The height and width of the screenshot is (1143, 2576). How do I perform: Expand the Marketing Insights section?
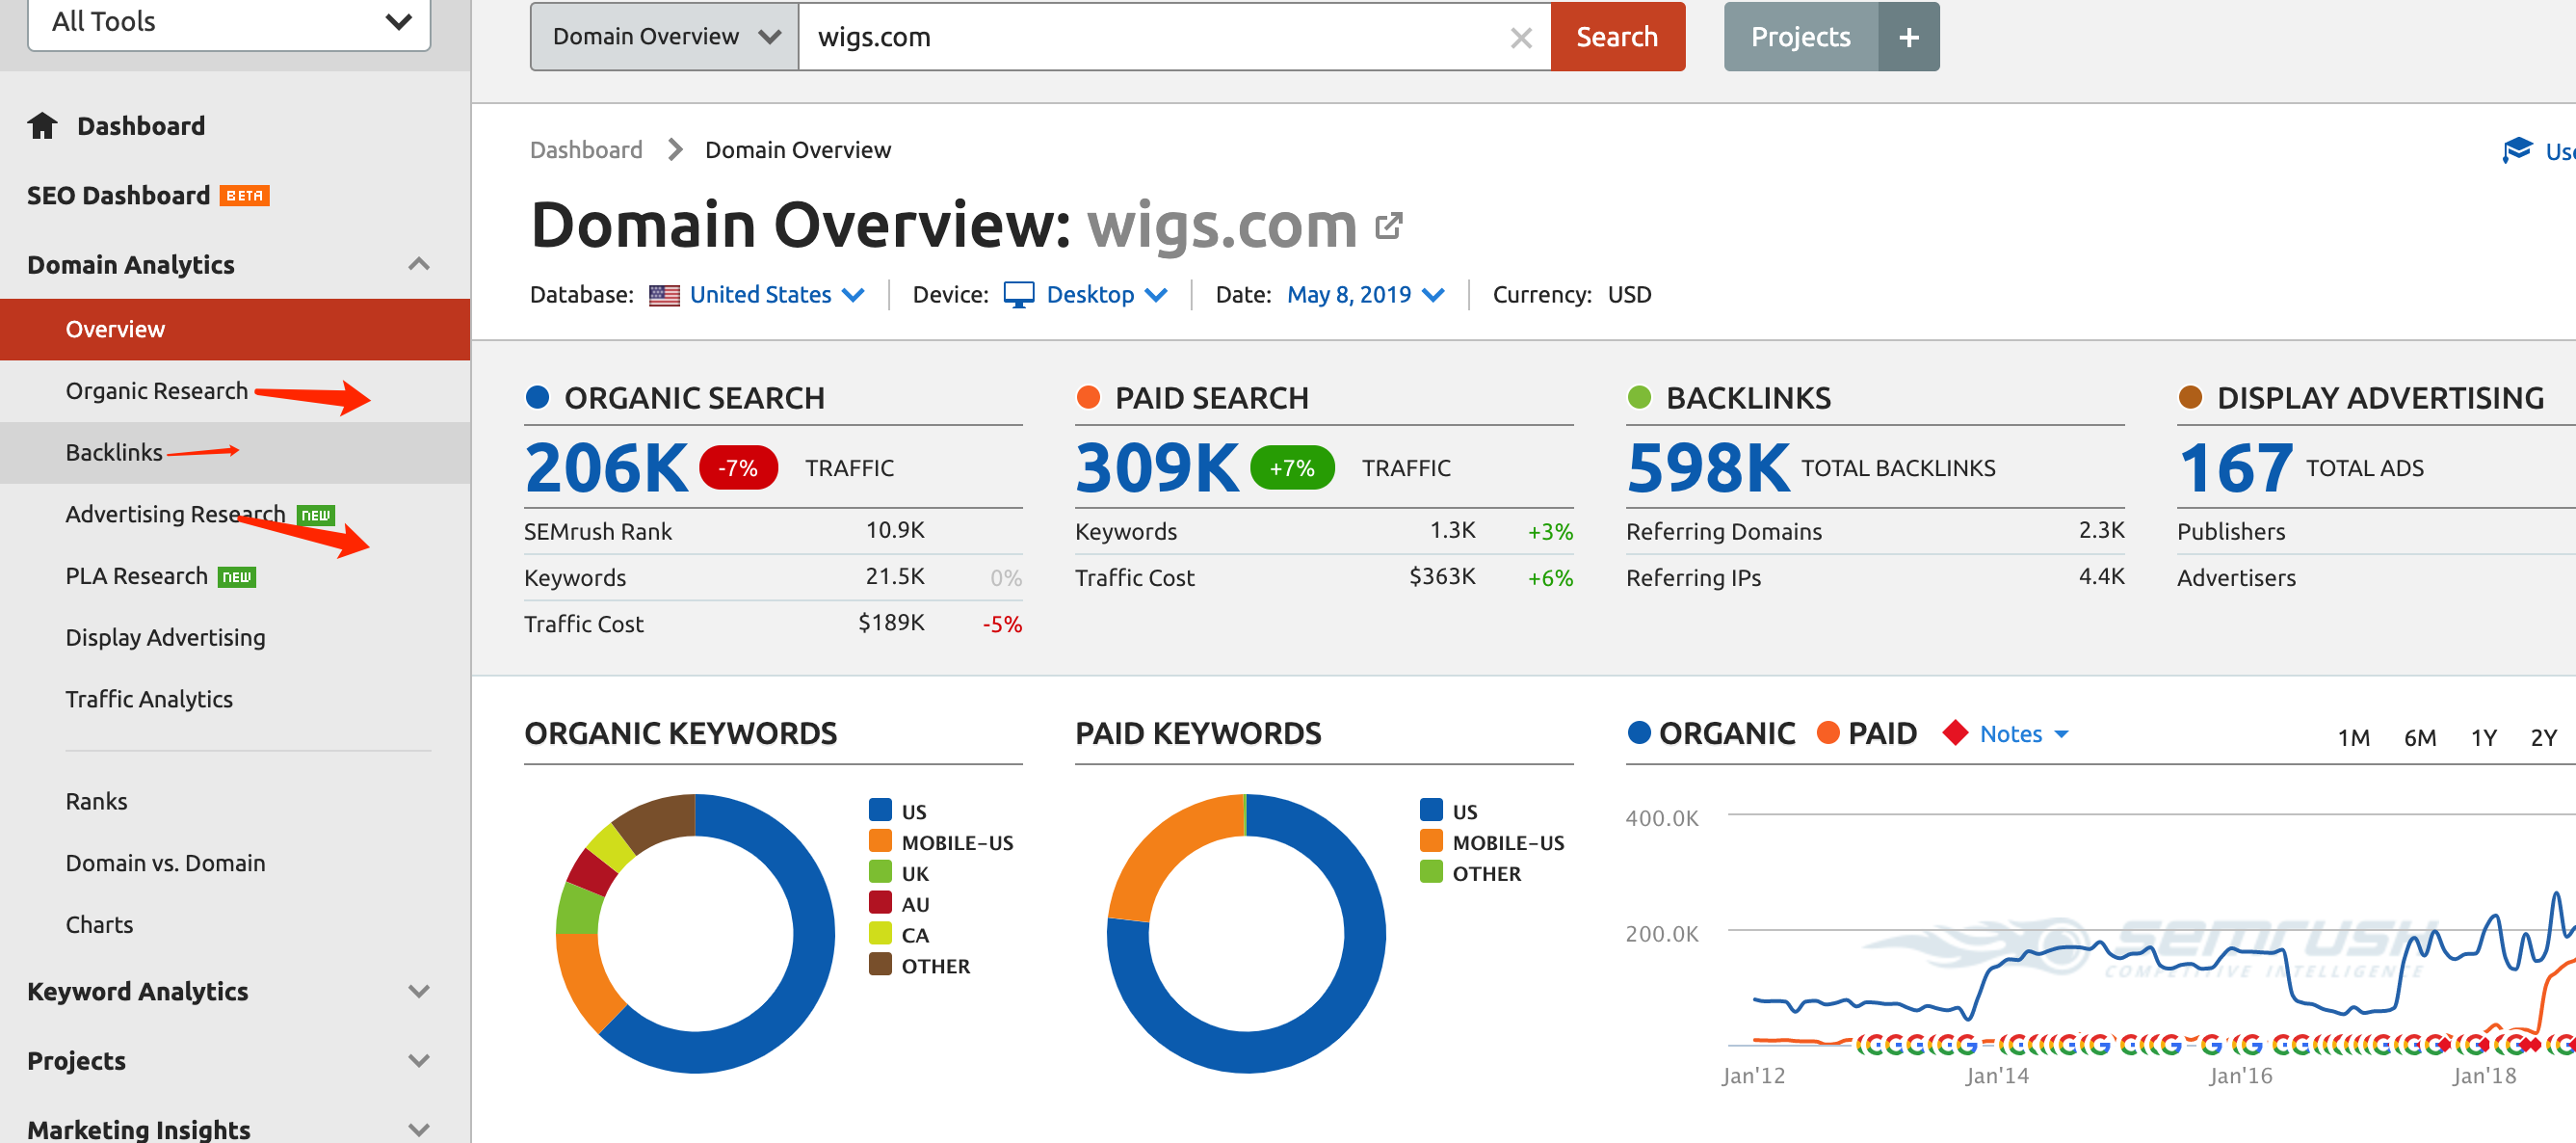coord(419,1129)
